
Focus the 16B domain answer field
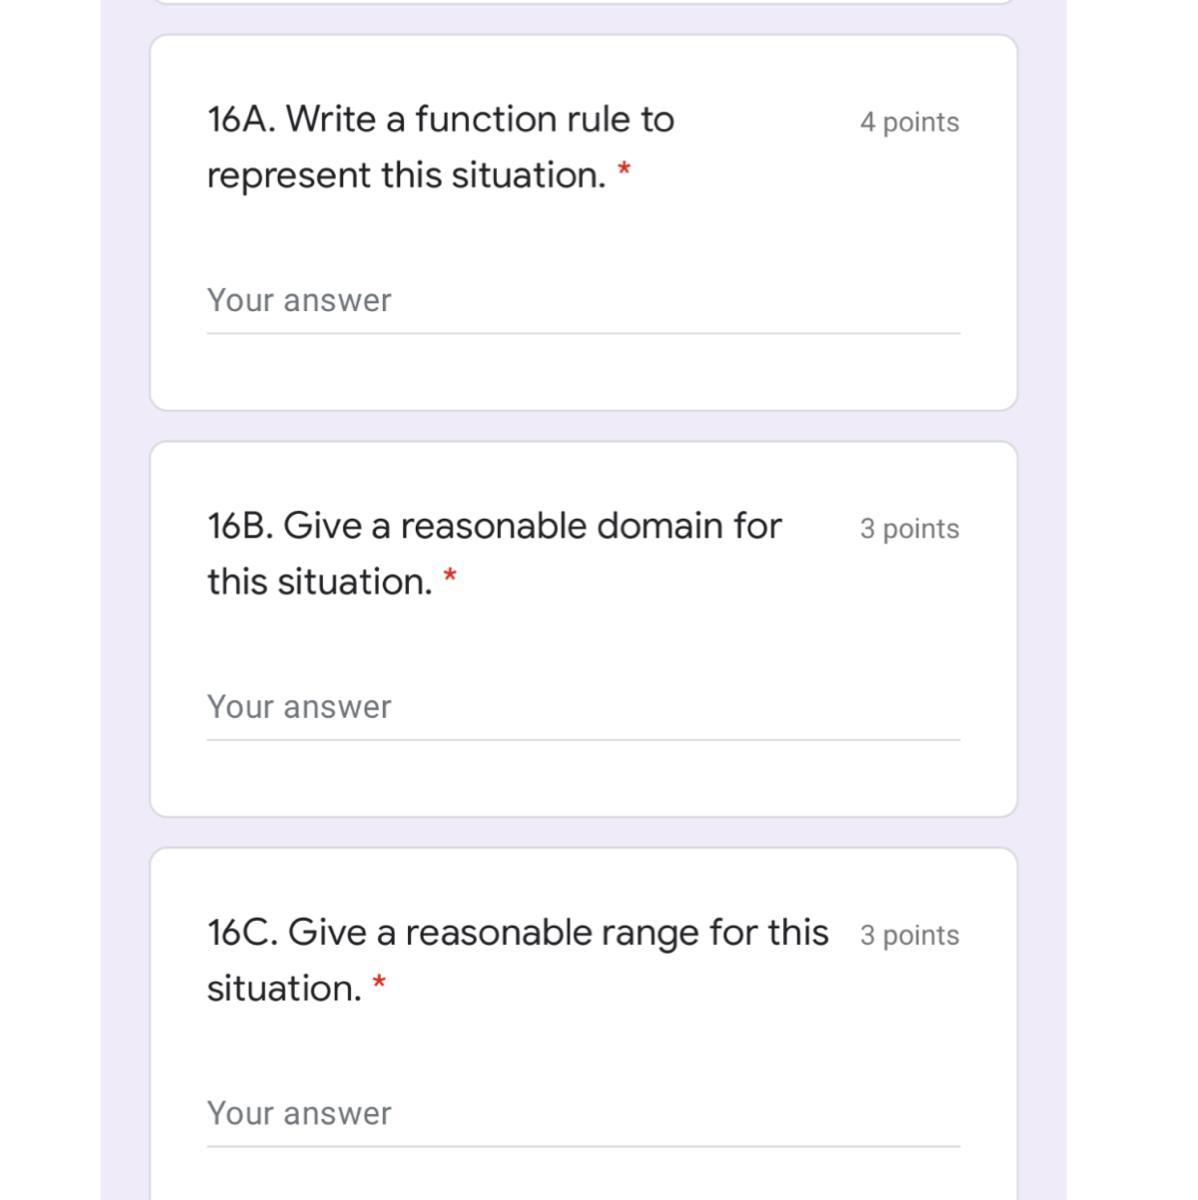pos(582,707)
